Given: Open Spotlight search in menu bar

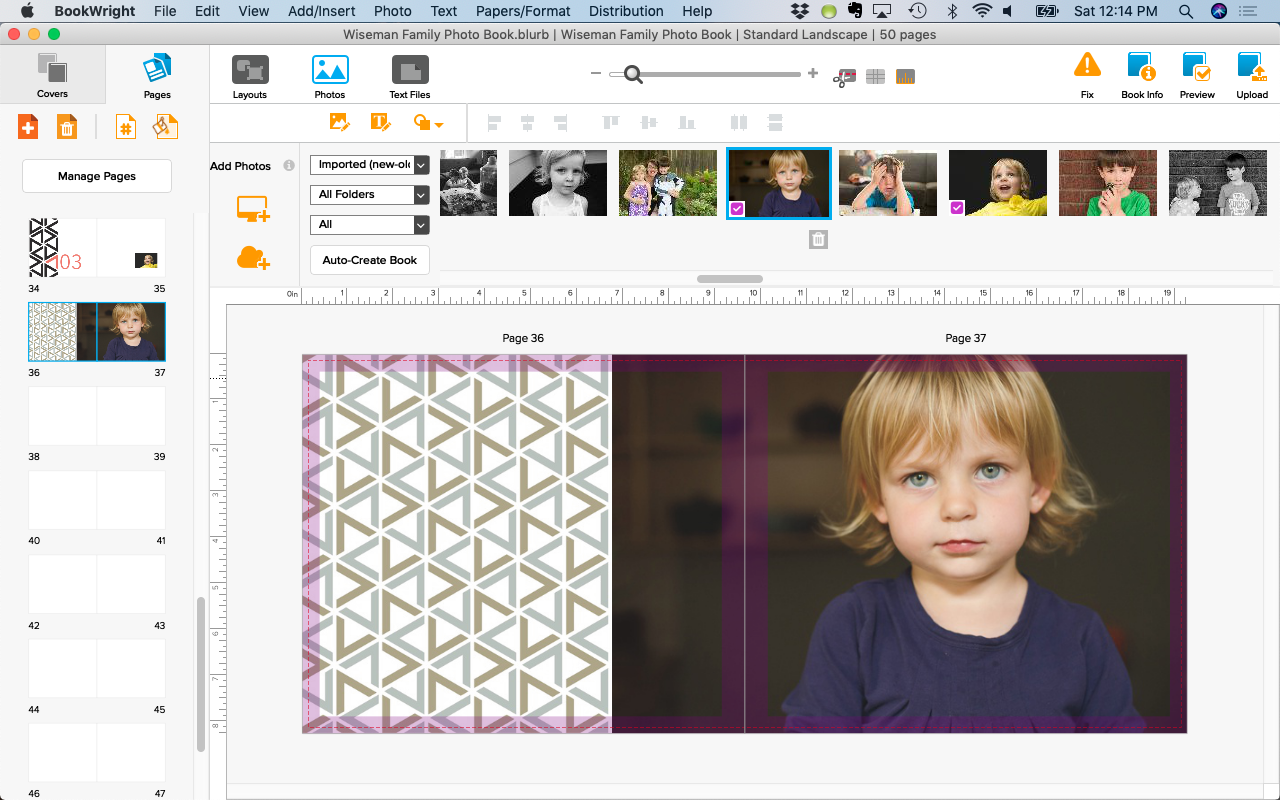Looking at the screenshot, I should coord(1185,11).
